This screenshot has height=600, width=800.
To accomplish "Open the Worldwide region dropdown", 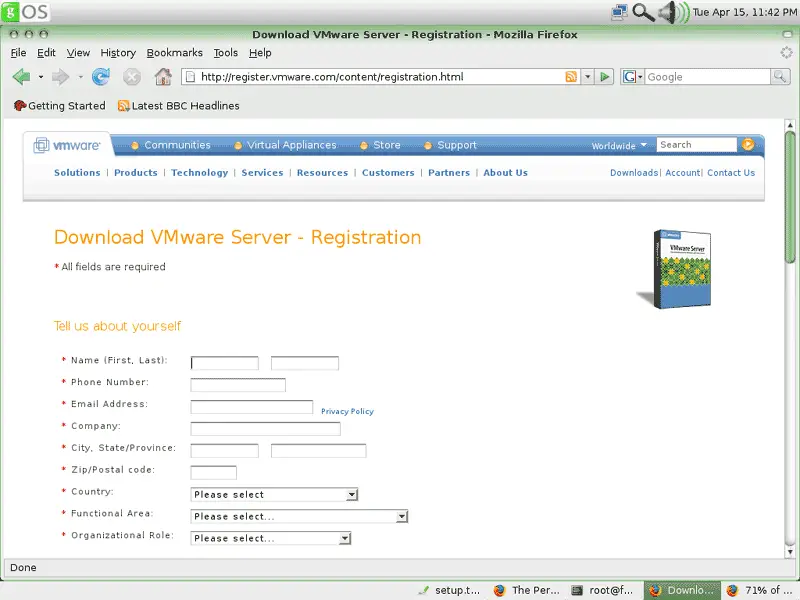I will pos(619,146).
